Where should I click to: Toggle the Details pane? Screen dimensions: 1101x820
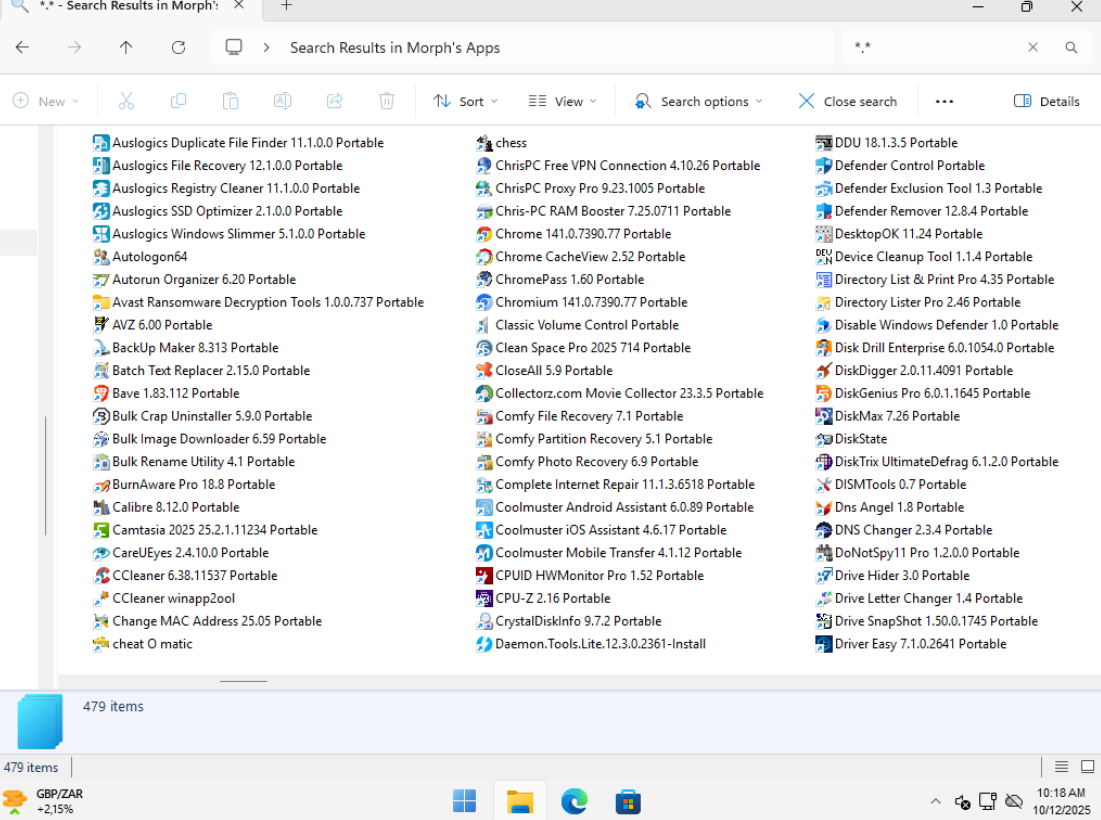click(x=1046, y=101)
